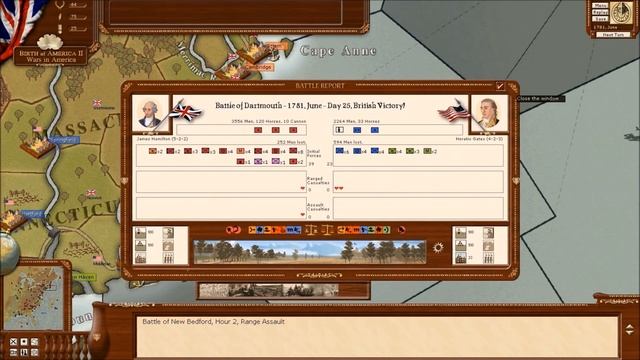Click the American top-left stats panel icon

click(x=461, y=233)
